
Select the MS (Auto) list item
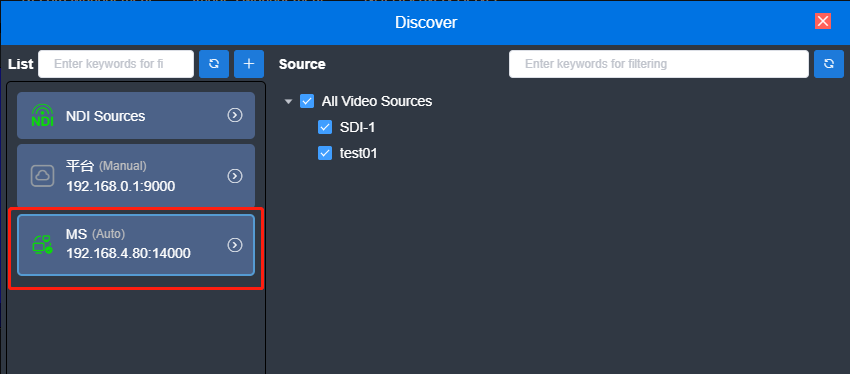[x=136, y=245]
